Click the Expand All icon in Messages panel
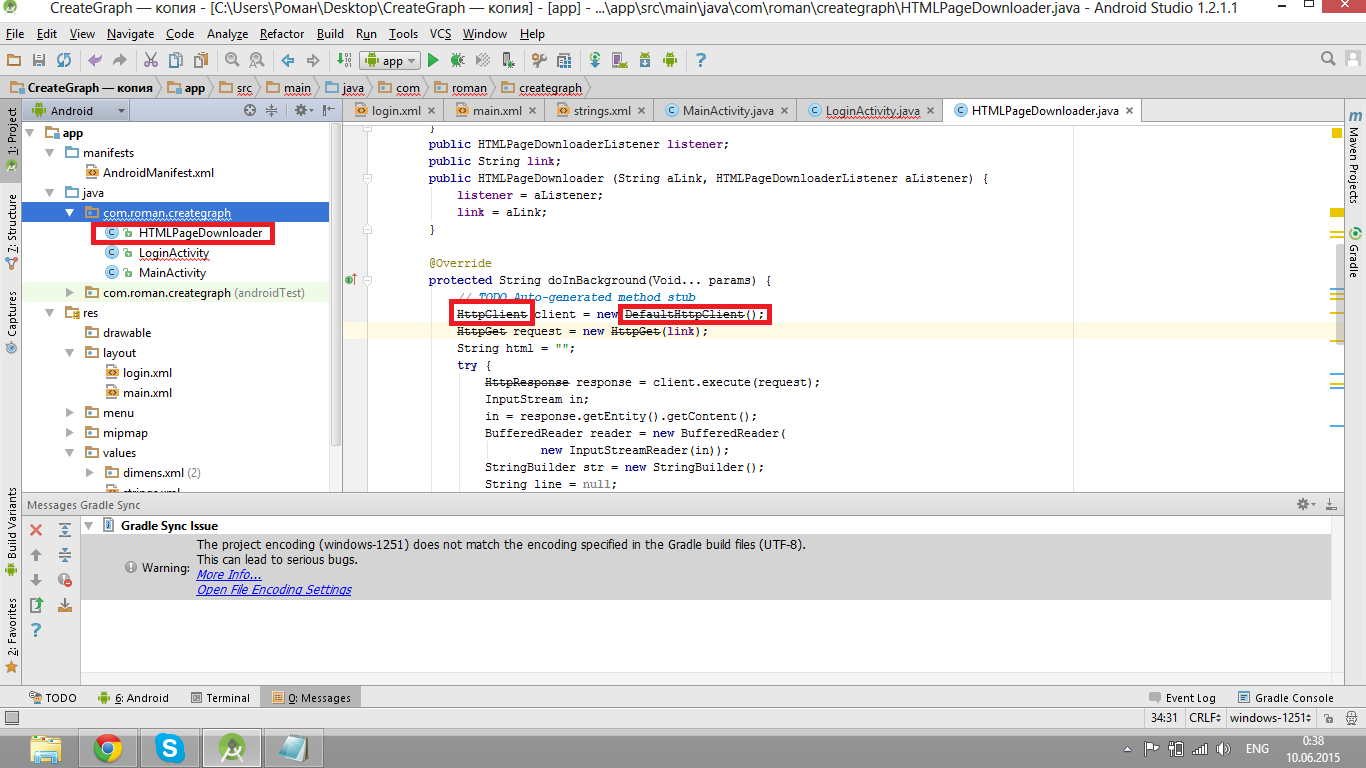 click(65, 530)
